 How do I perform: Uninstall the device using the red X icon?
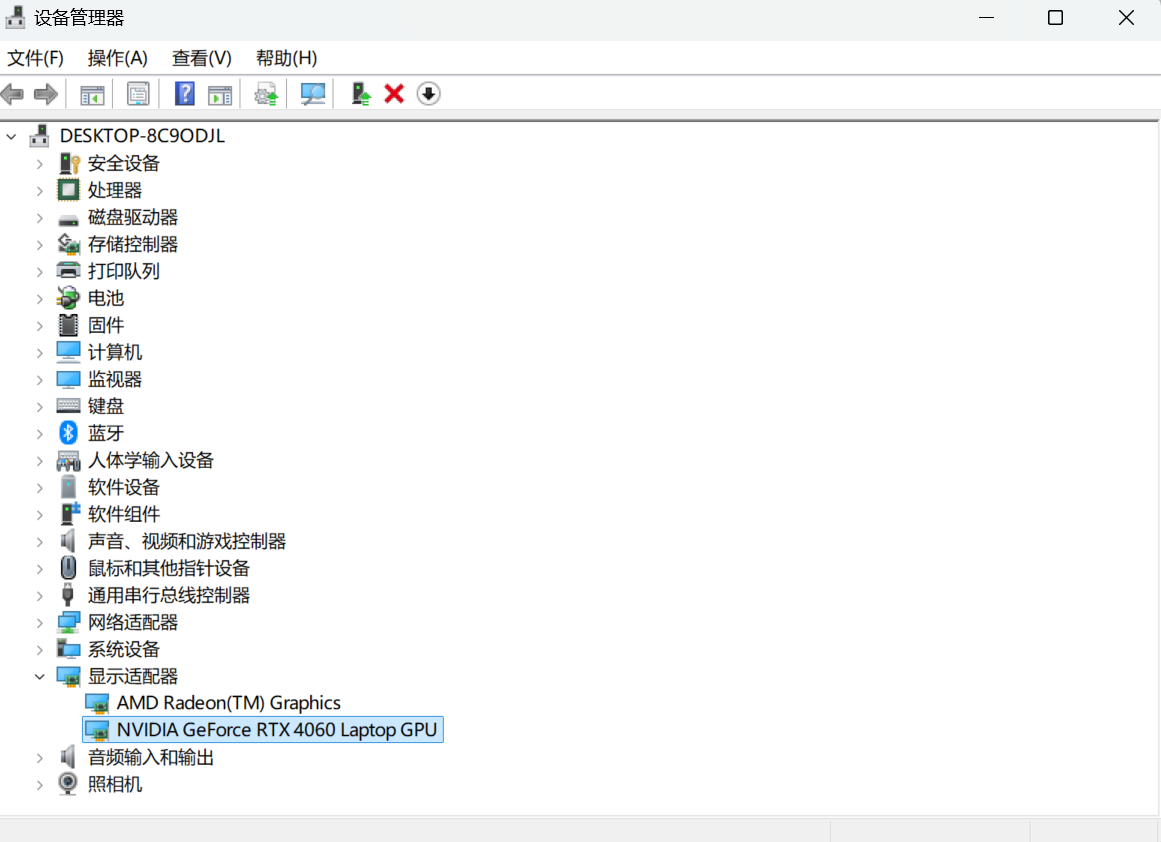(x=393, y=93)
